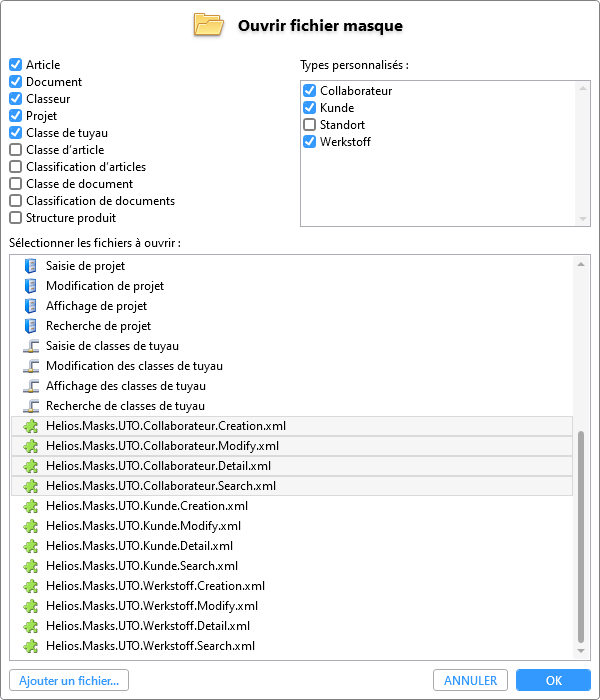Click the file list scroll-down arrow
The image size is (600, 700).
point(581,651)
